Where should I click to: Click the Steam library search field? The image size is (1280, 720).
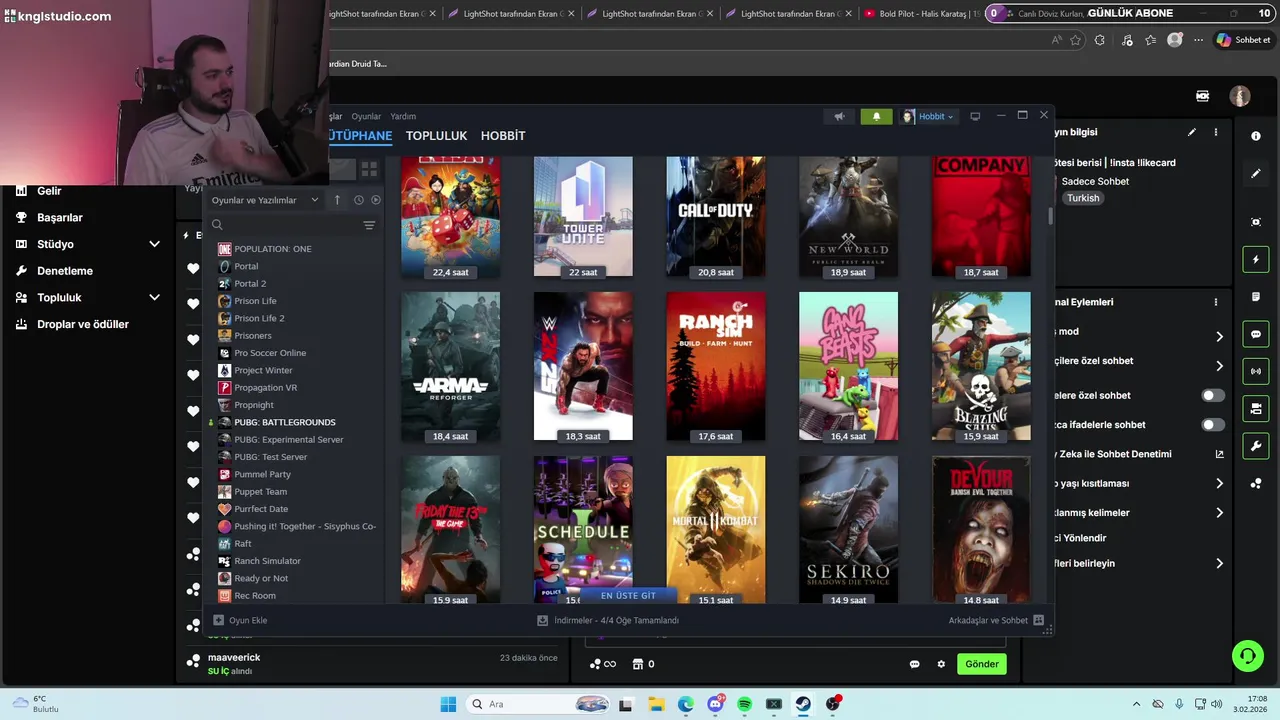coord(290,225)
